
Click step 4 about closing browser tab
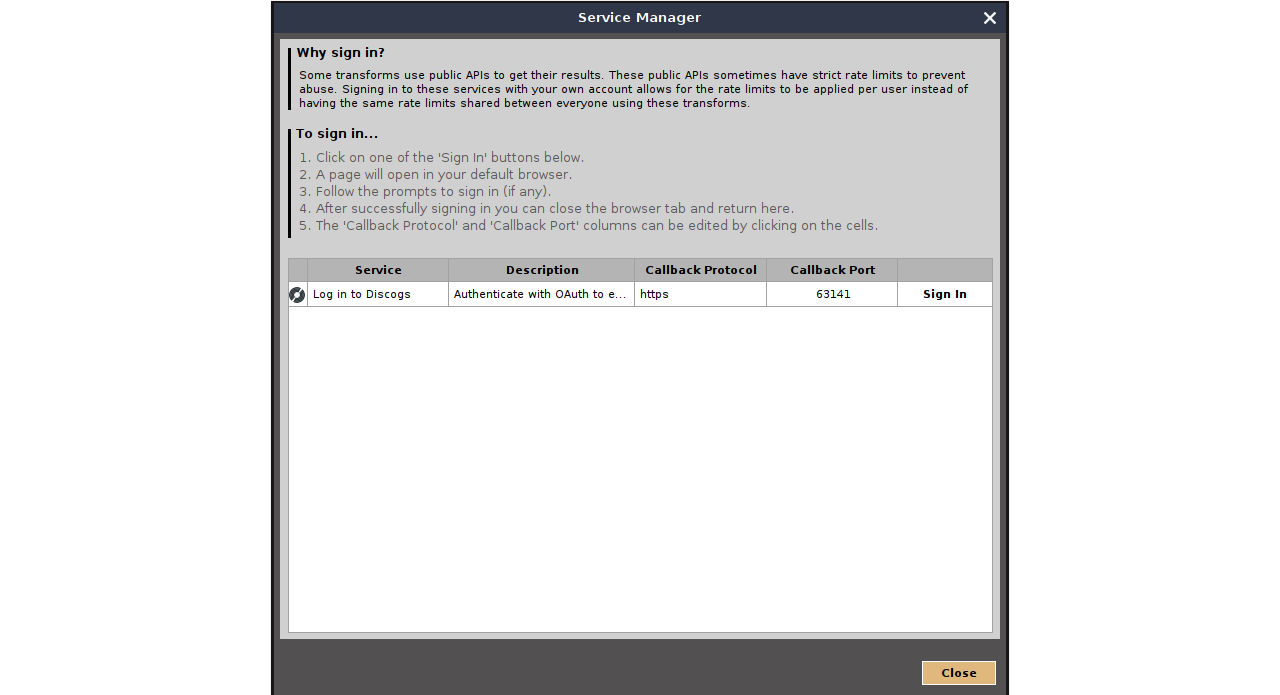(546, 209)
